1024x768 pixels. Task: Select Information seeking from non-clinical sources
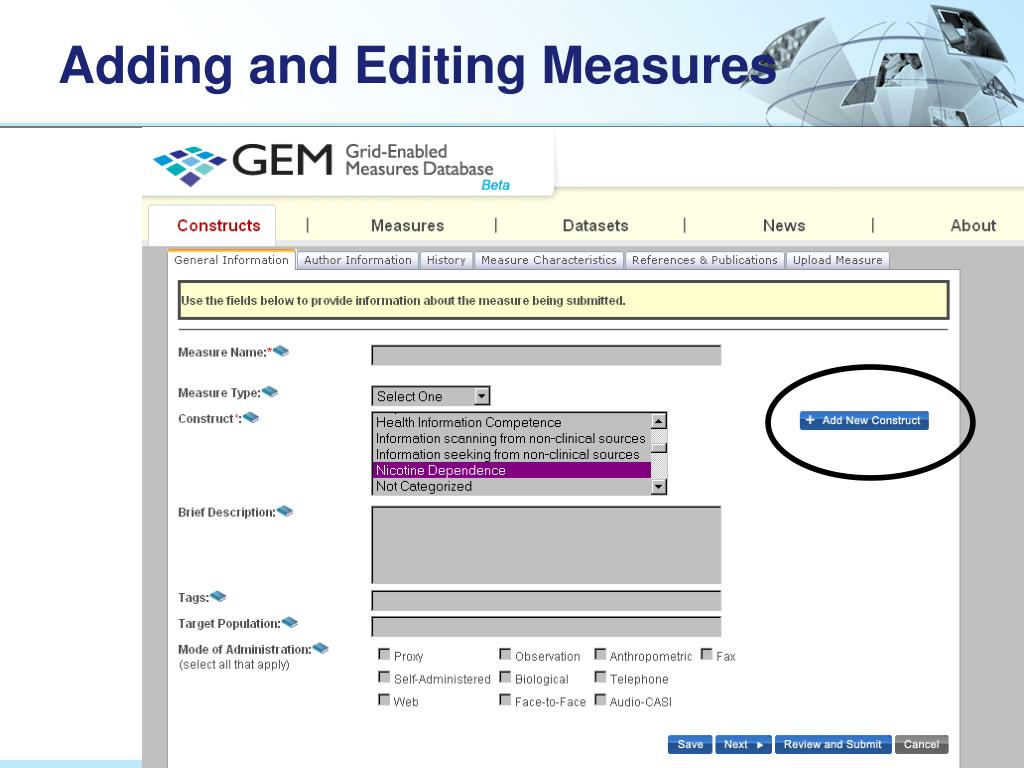512,454
